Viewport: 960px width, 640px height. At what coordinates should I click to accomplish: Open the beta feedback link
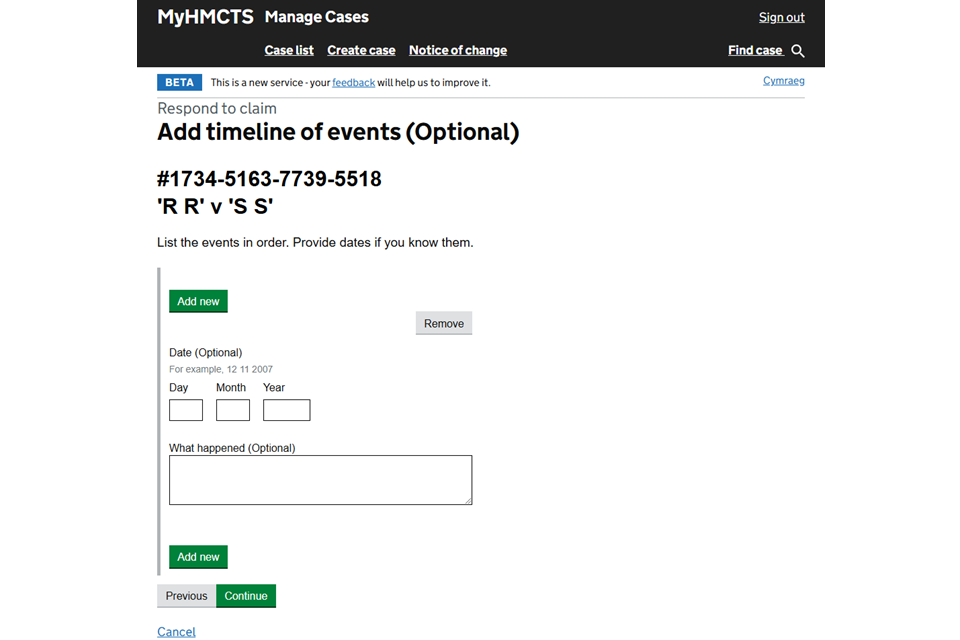click(353, 83)
